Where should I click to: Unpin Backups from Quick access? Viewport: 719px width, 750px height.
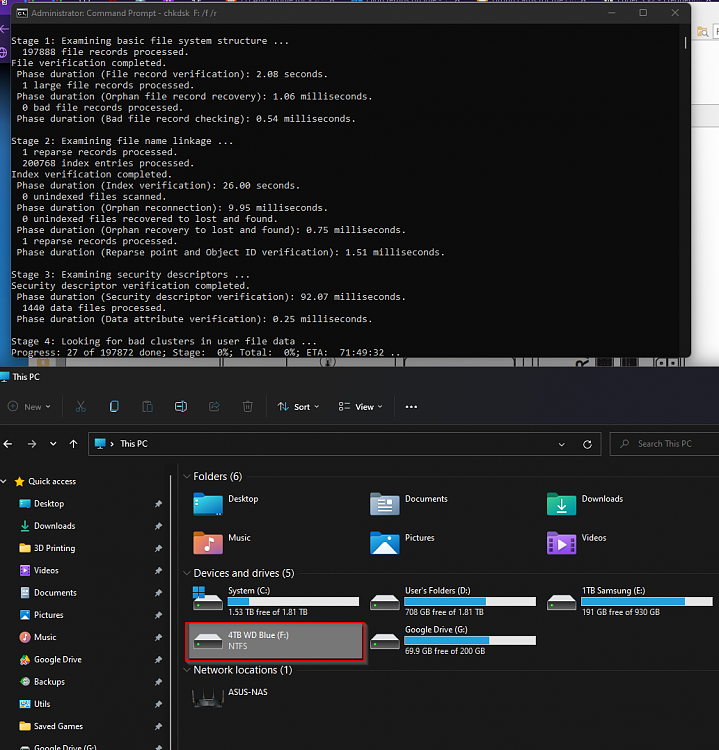pos(158,682)
